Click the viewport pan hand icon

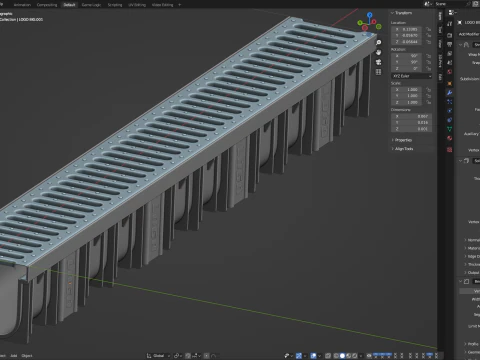coord(378,52)
